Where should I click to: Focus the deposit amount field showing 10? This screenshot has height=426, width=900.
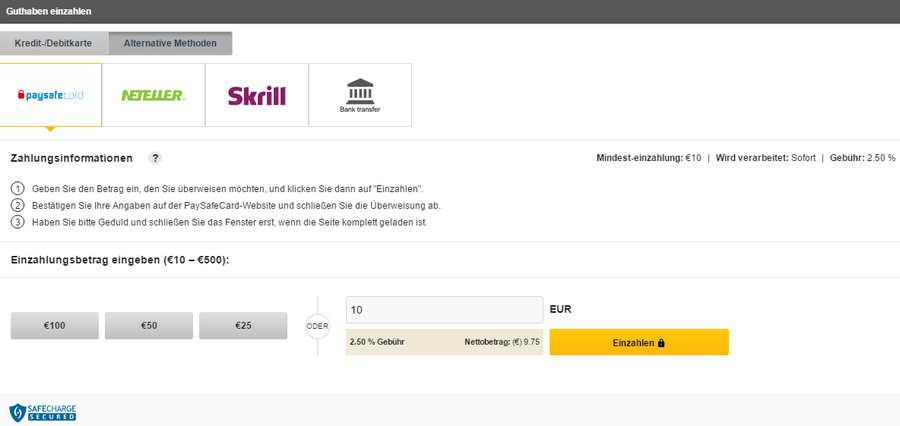click(x=444, y=310)
